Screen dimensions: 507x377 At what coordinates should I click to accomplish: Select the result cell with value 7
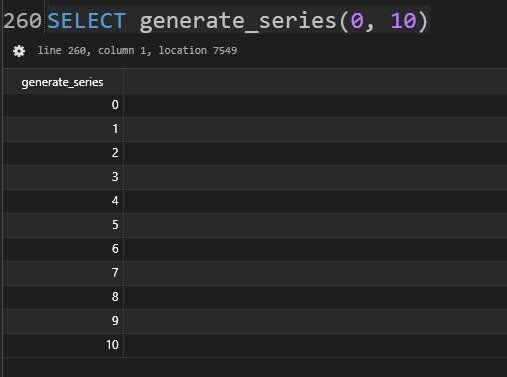tap(63, 273)
